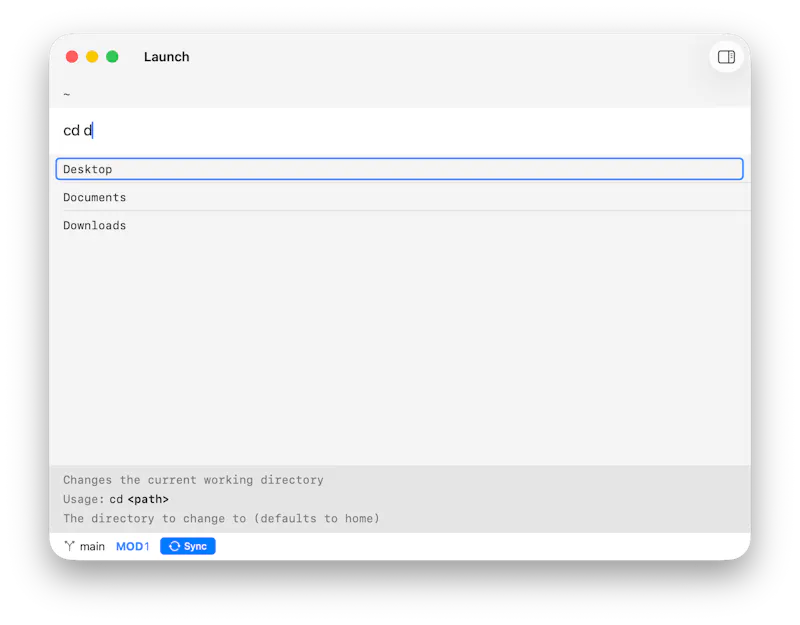Image resolution: width=800 pixels, height=625 pixels.
Task: Select the Documents suggestion
Action: pos(399,197)
